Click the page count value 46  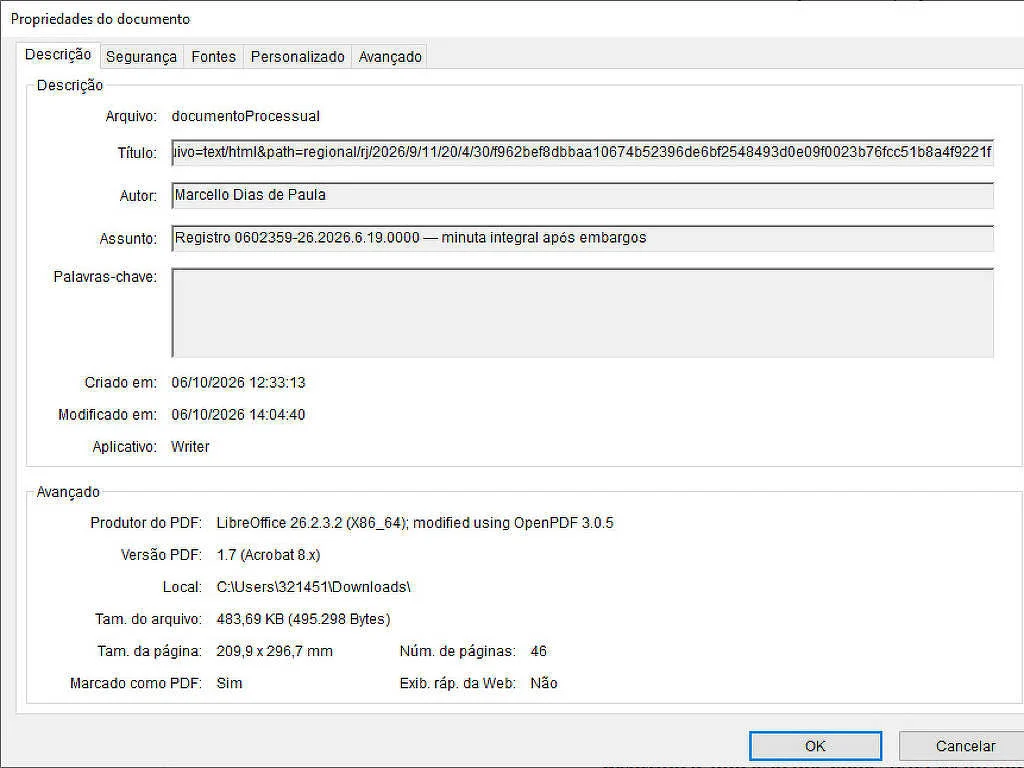point(539,651)
